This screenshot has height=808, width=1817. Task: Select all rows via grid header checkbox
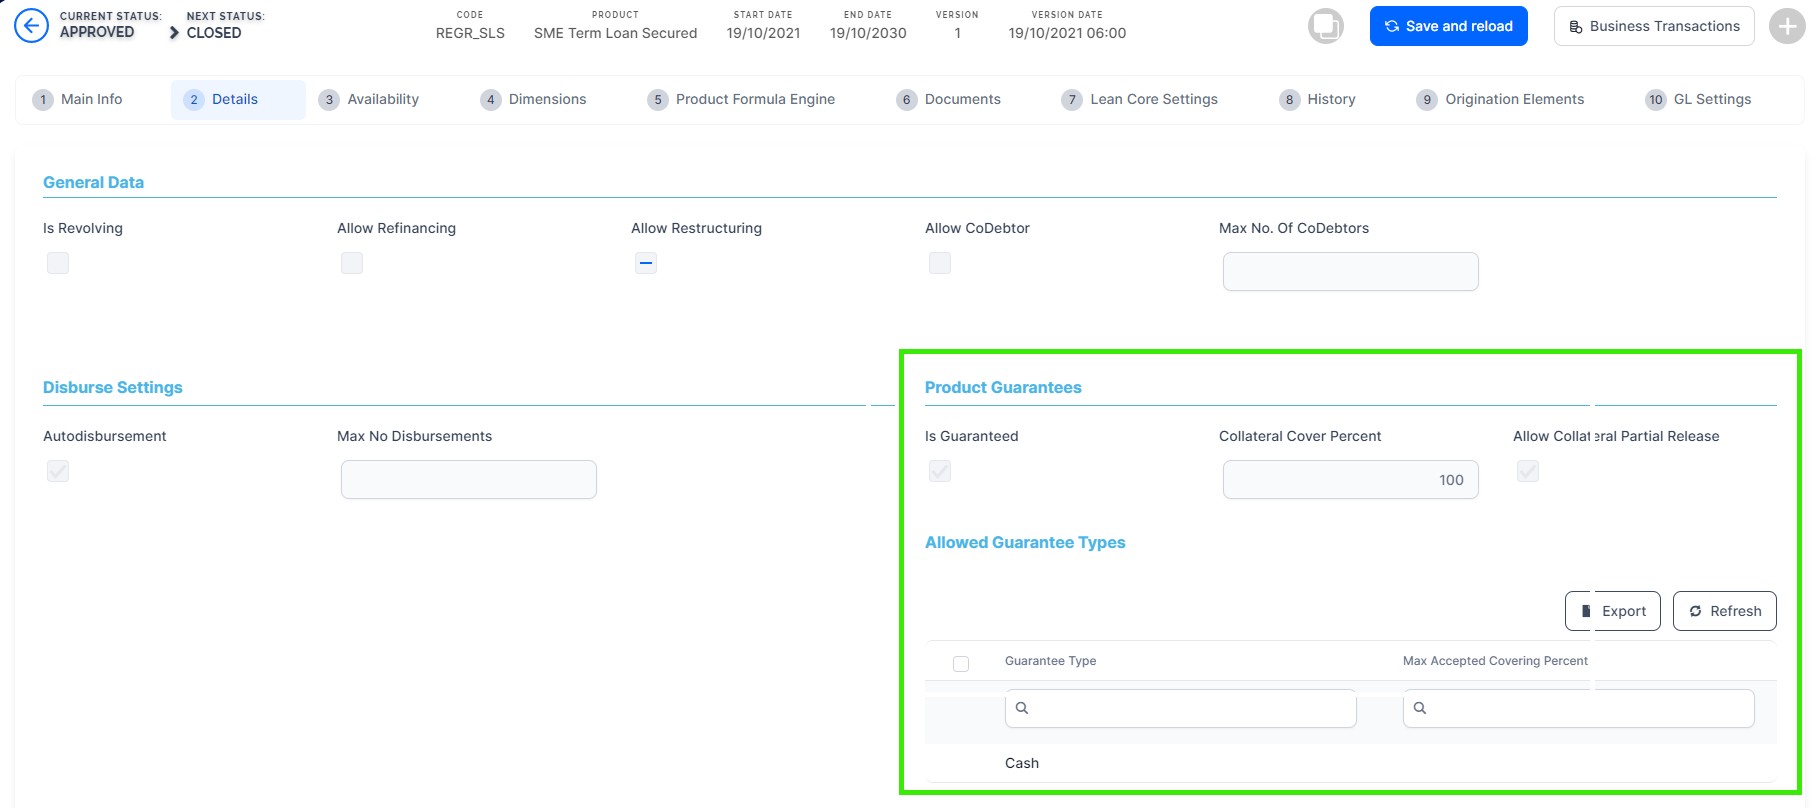click(961, 664)
